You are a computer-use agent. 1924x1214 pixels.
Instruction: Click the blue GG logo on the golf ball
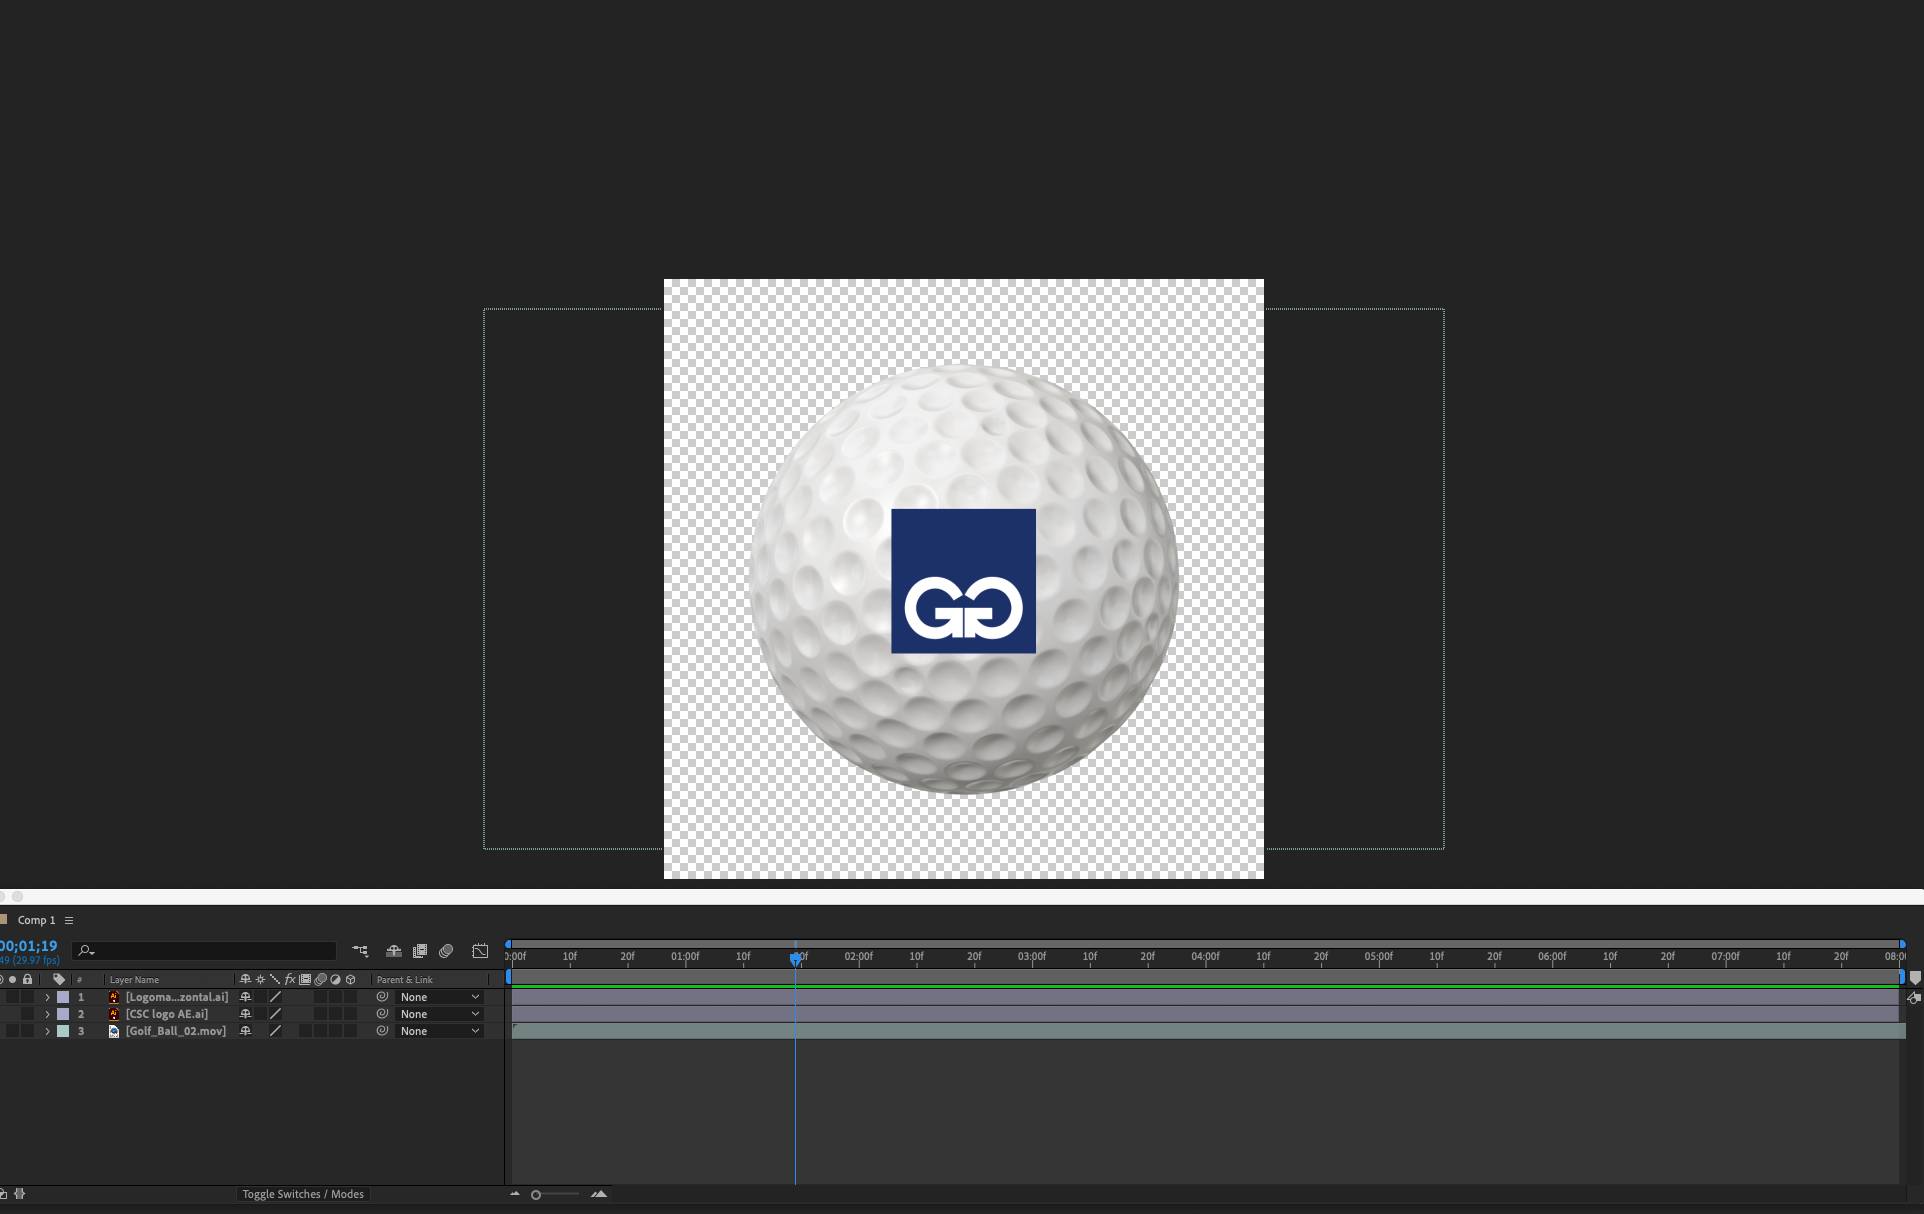click(x=963, y=581)
